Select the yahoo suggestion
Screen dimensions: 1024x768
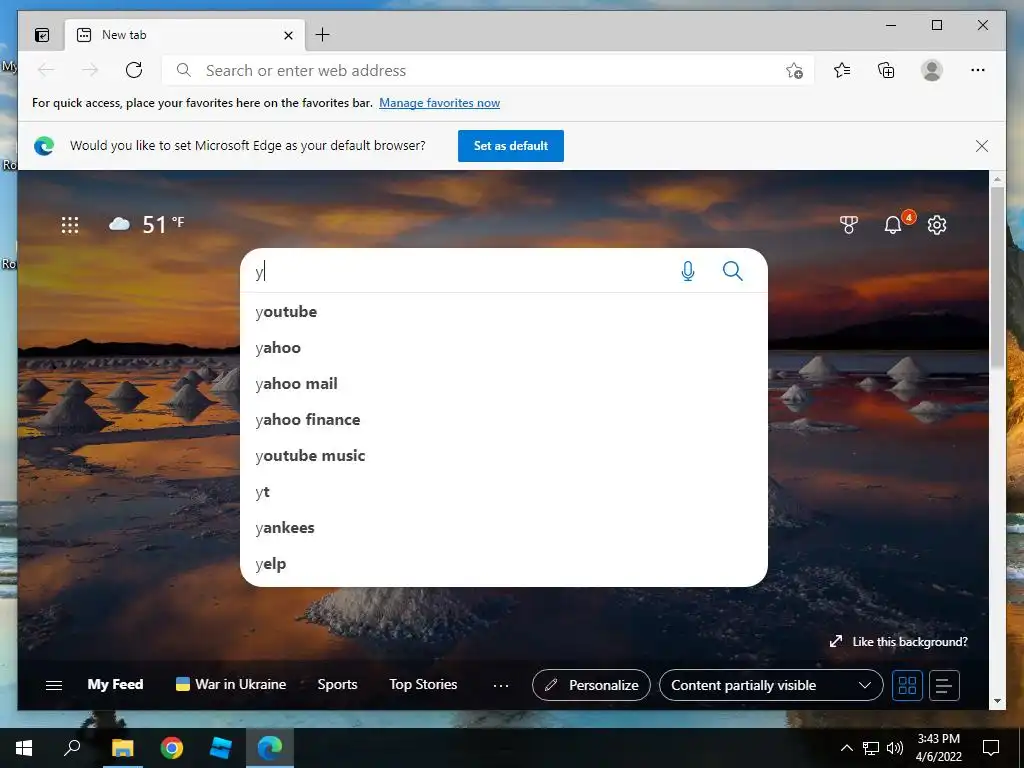point(504,347)
